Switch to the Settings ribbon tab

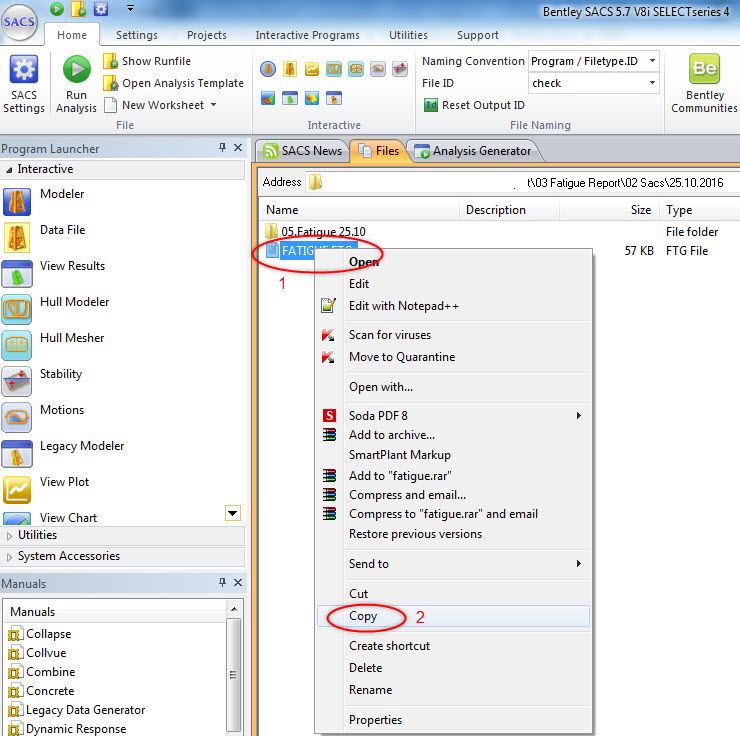point(137,35)
